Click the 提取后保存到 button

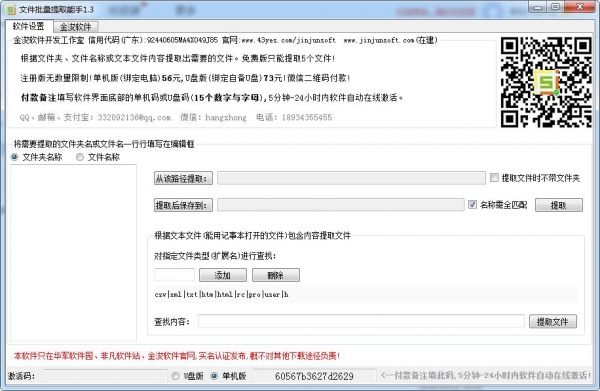183,205
